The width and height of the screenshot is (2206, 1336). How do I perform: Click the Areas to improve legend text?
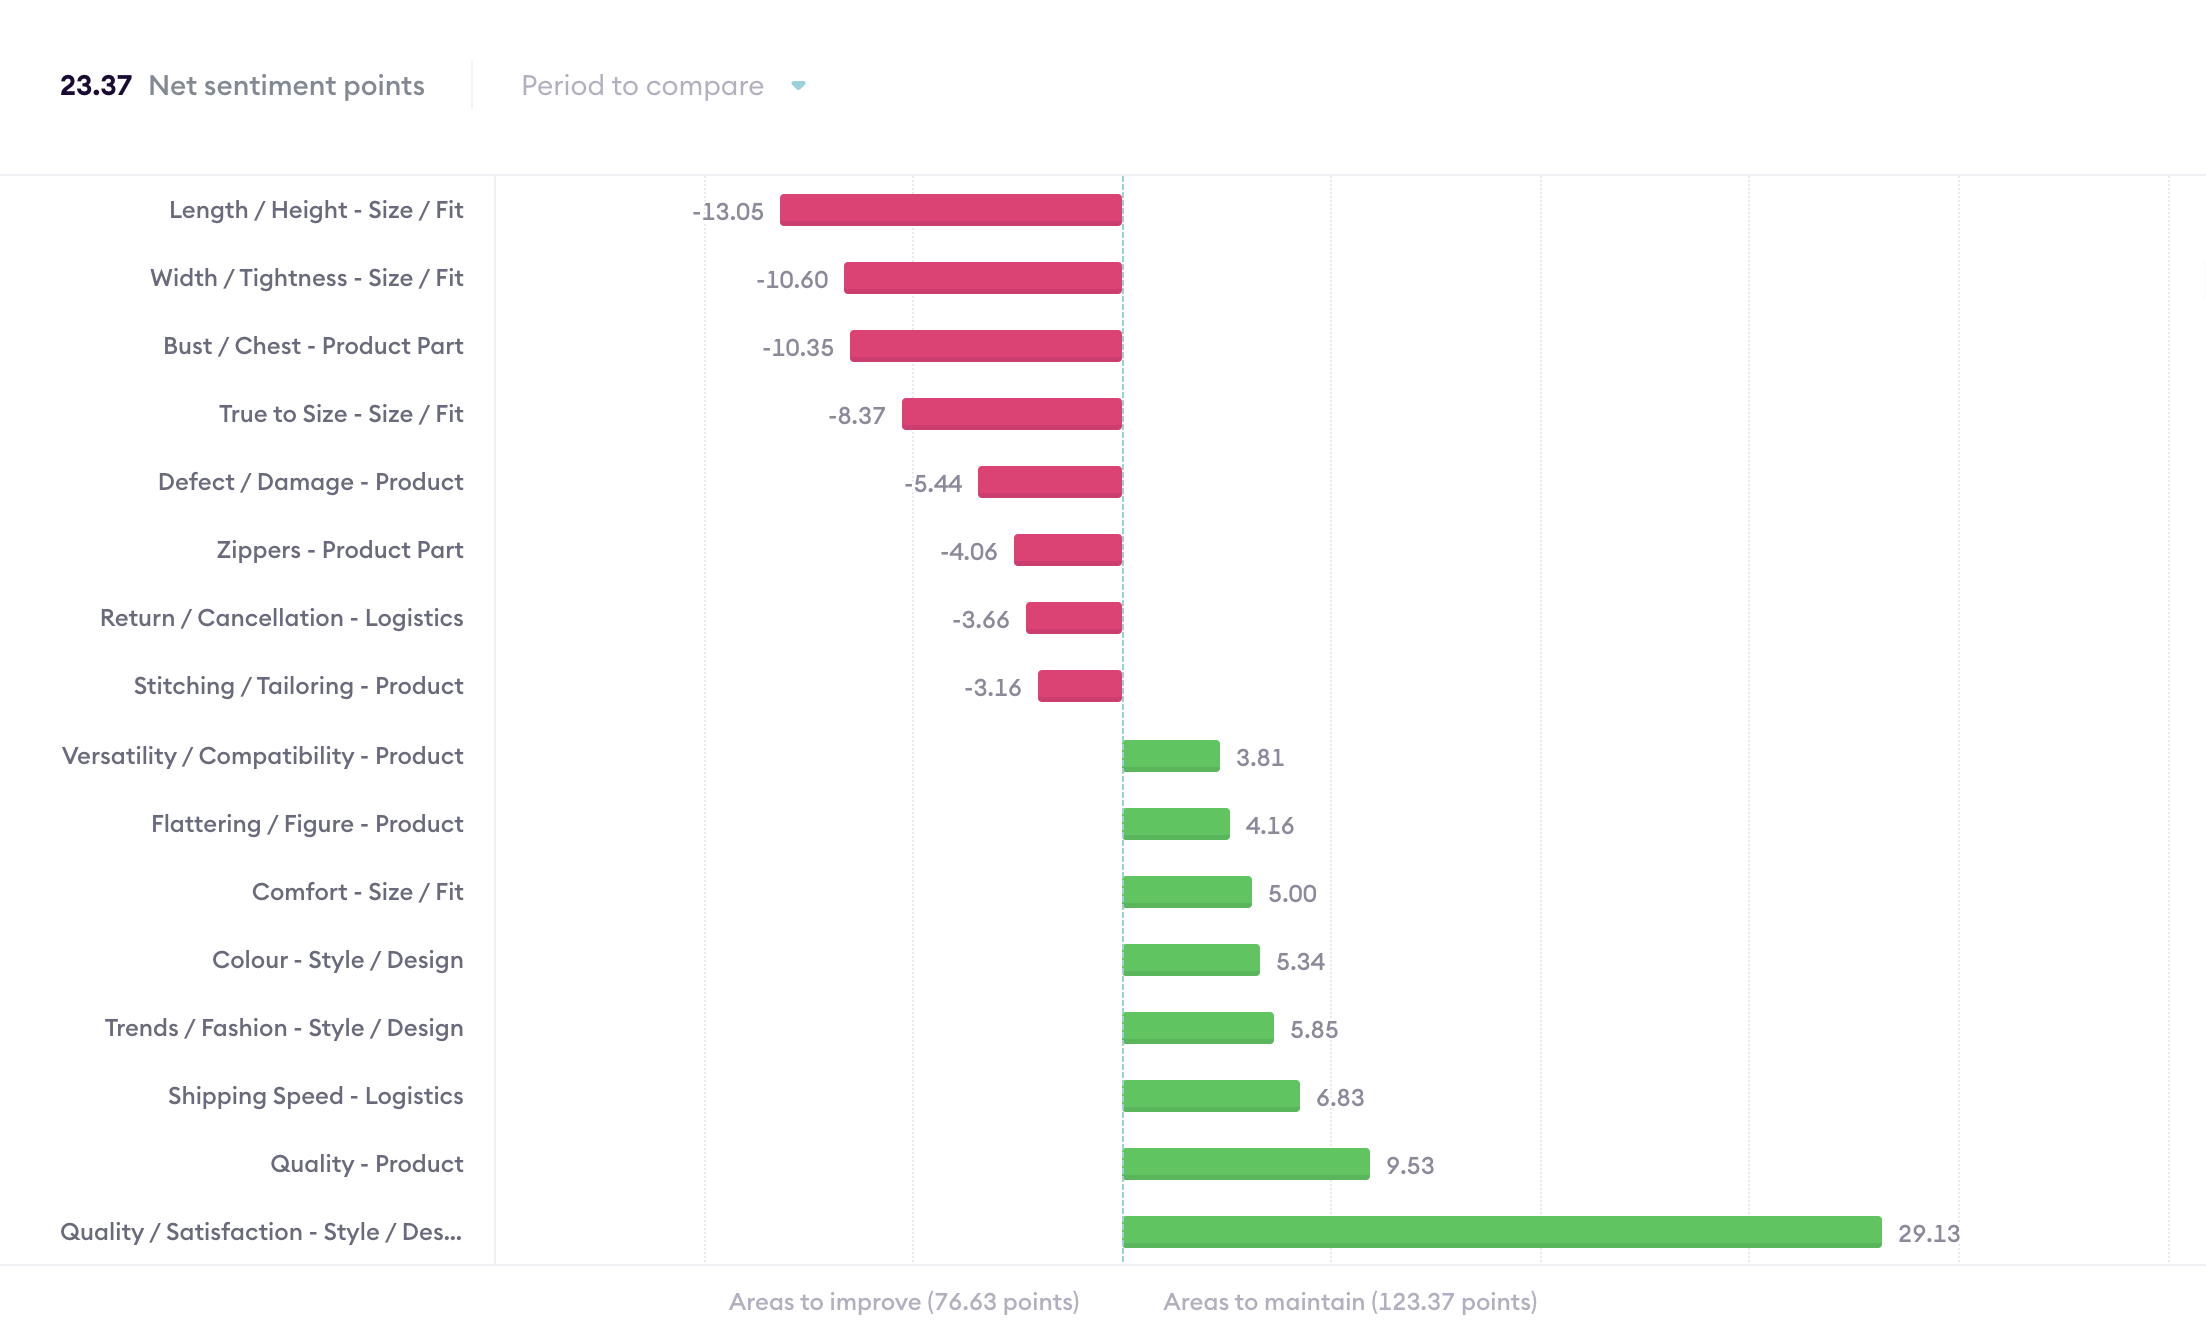904,1302
